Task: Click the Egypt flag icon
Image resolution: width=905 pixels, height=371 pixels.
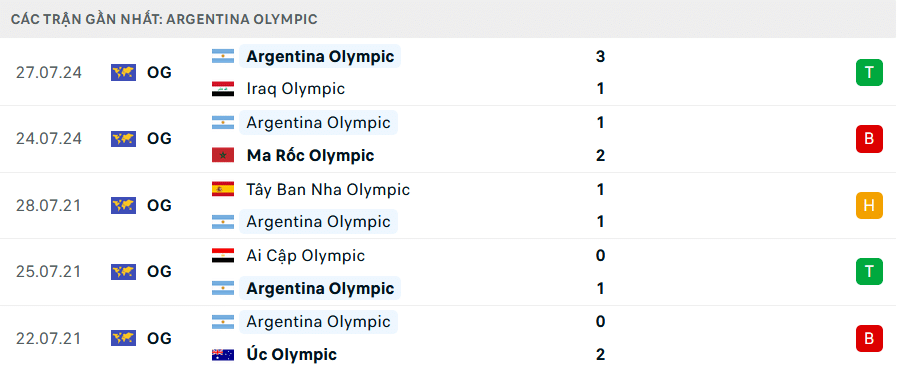Action: point(223,256)
